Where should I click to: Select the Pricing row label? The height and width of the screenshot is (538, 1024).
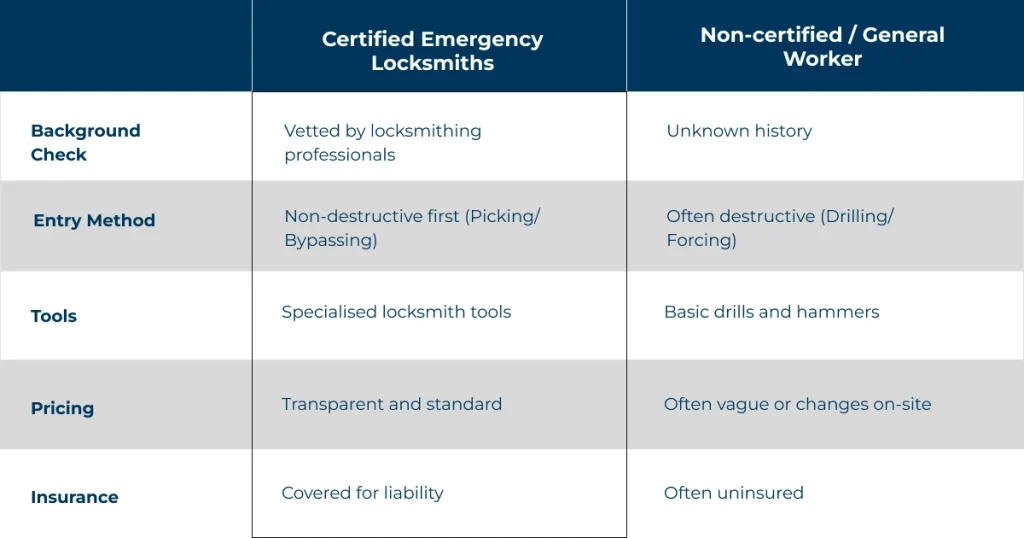pos(62,408)
